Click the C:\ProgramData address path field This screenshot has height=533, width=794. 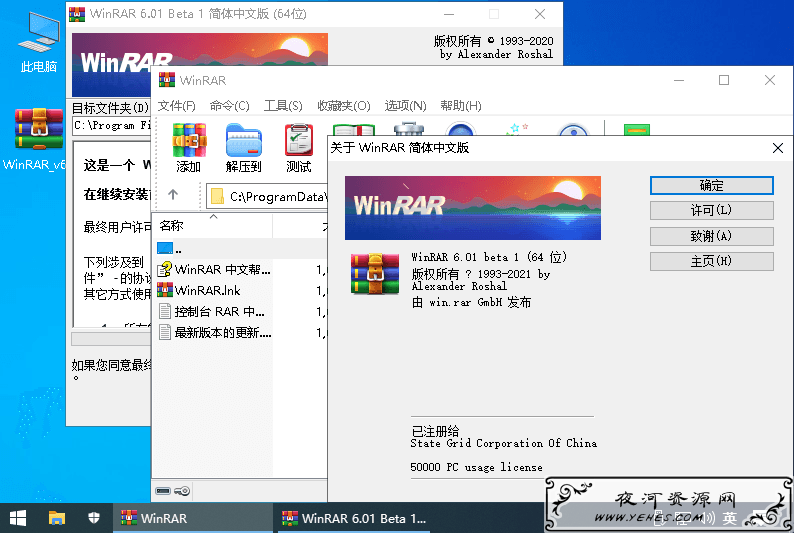pyautogui.click(x=267, y=196)
